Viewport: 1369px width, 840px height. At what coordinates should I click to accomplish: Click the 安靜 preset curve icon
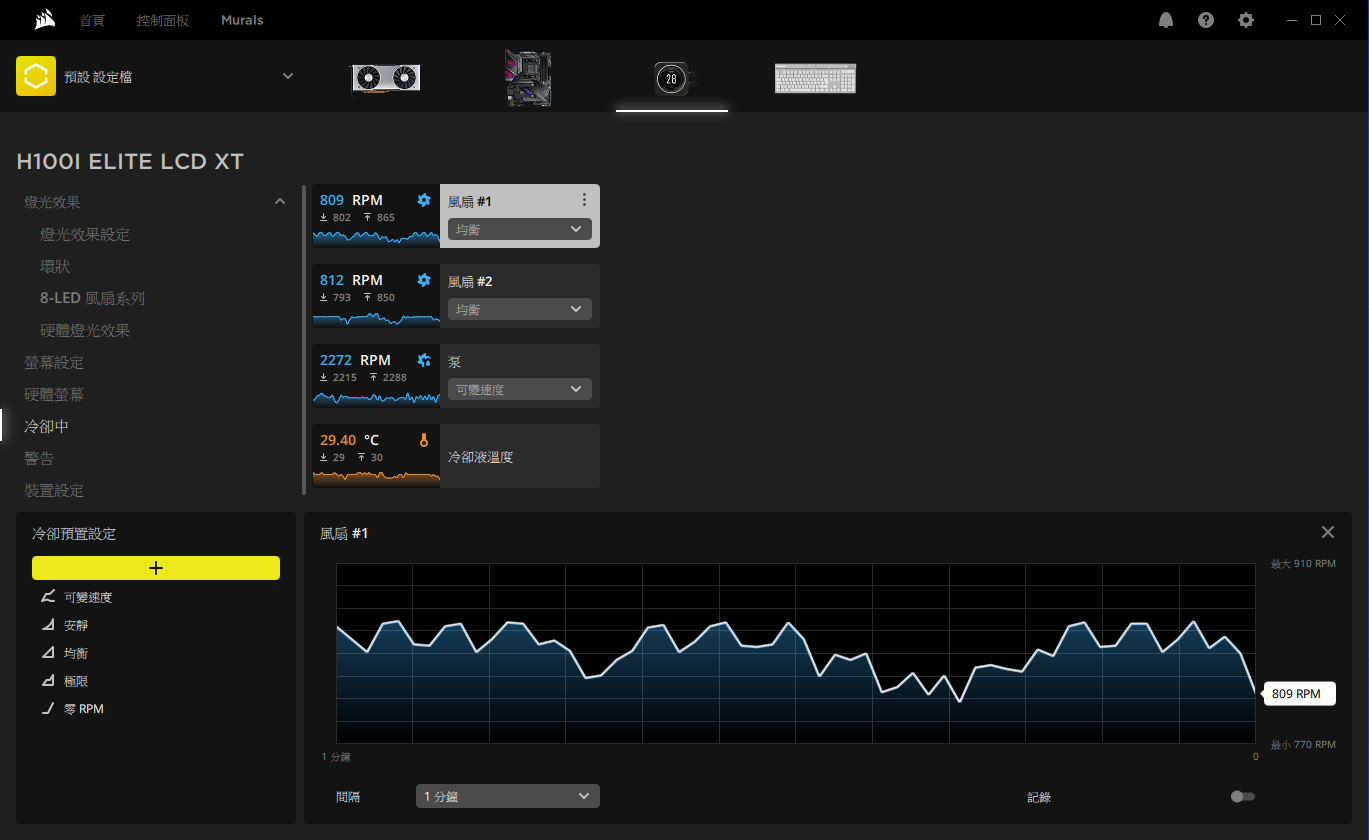[48, 625]
